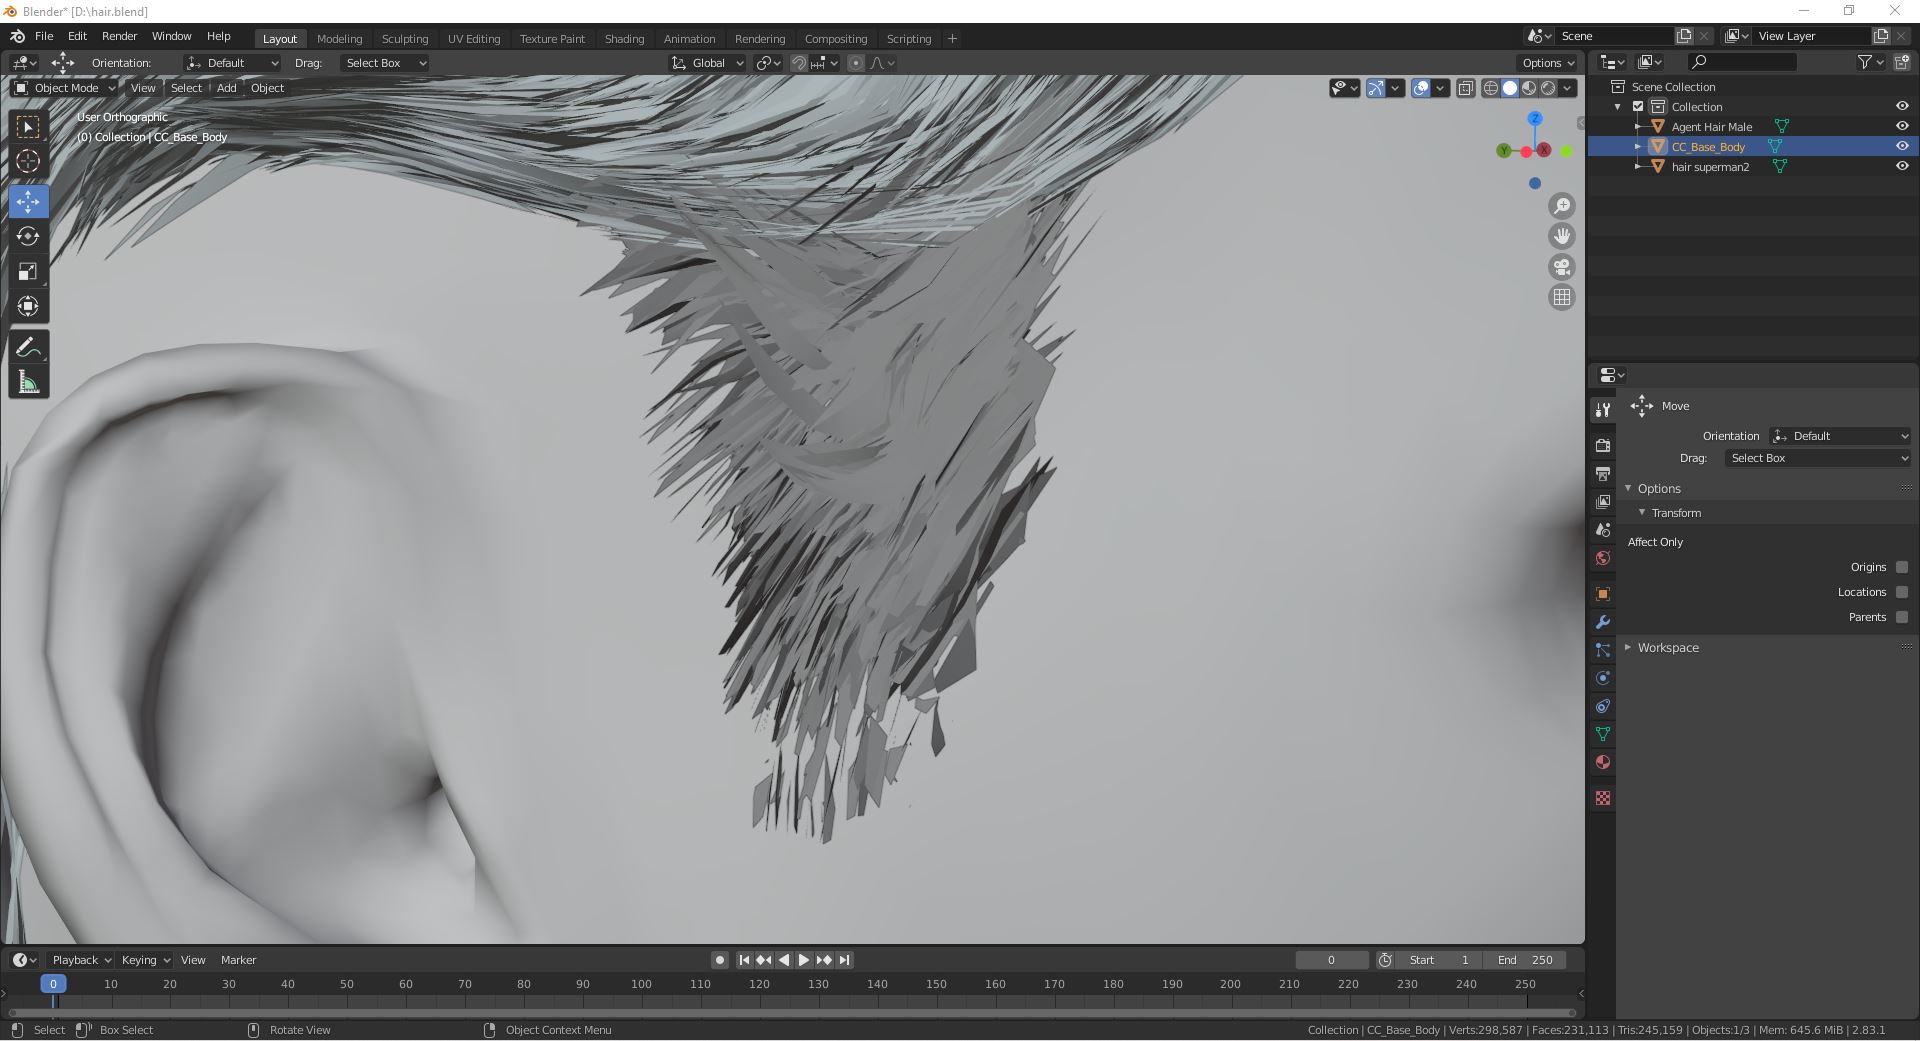Switch to the Shading workspace tab

click(624, 38)
